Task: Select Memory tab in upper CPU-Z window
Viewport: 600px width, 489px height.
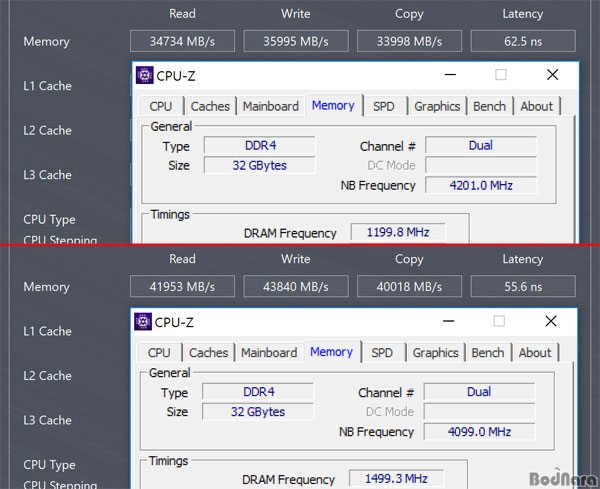Action: click(333, 105)
